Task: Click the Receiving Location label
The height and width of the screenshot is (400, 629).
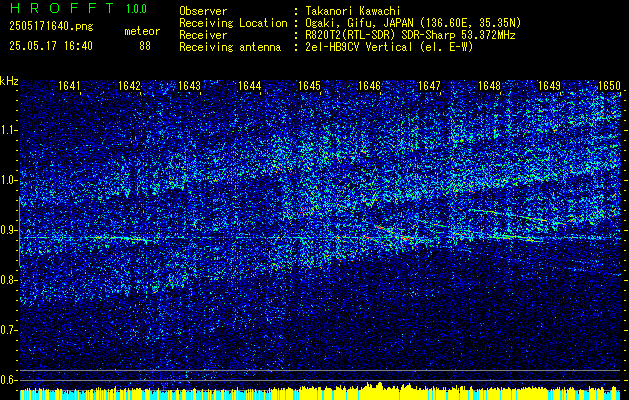Action: pyautogui.click(x=233, y=23)
